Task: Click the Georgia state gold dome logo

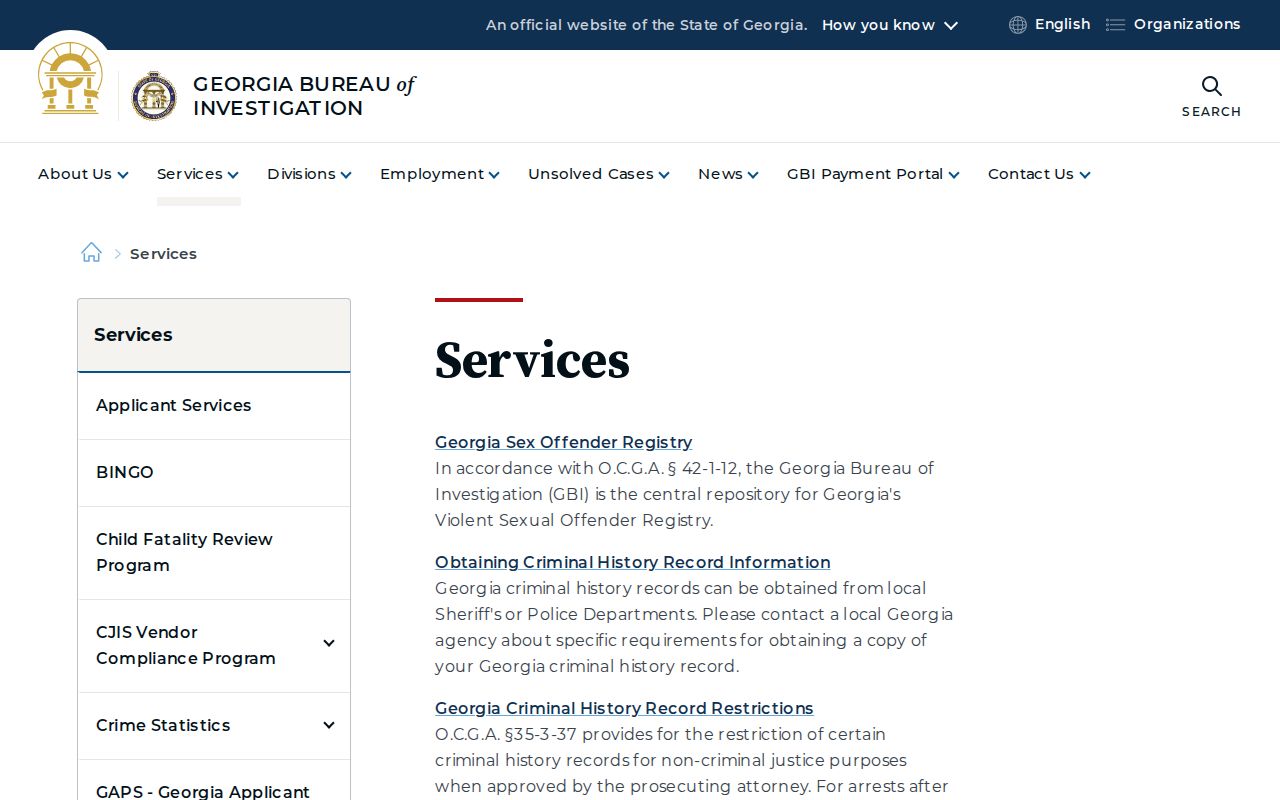Action: (x=70, y=78)
